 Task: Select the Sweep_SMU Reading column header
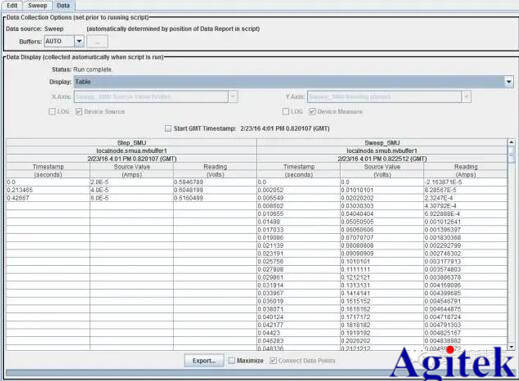[466, 170]
